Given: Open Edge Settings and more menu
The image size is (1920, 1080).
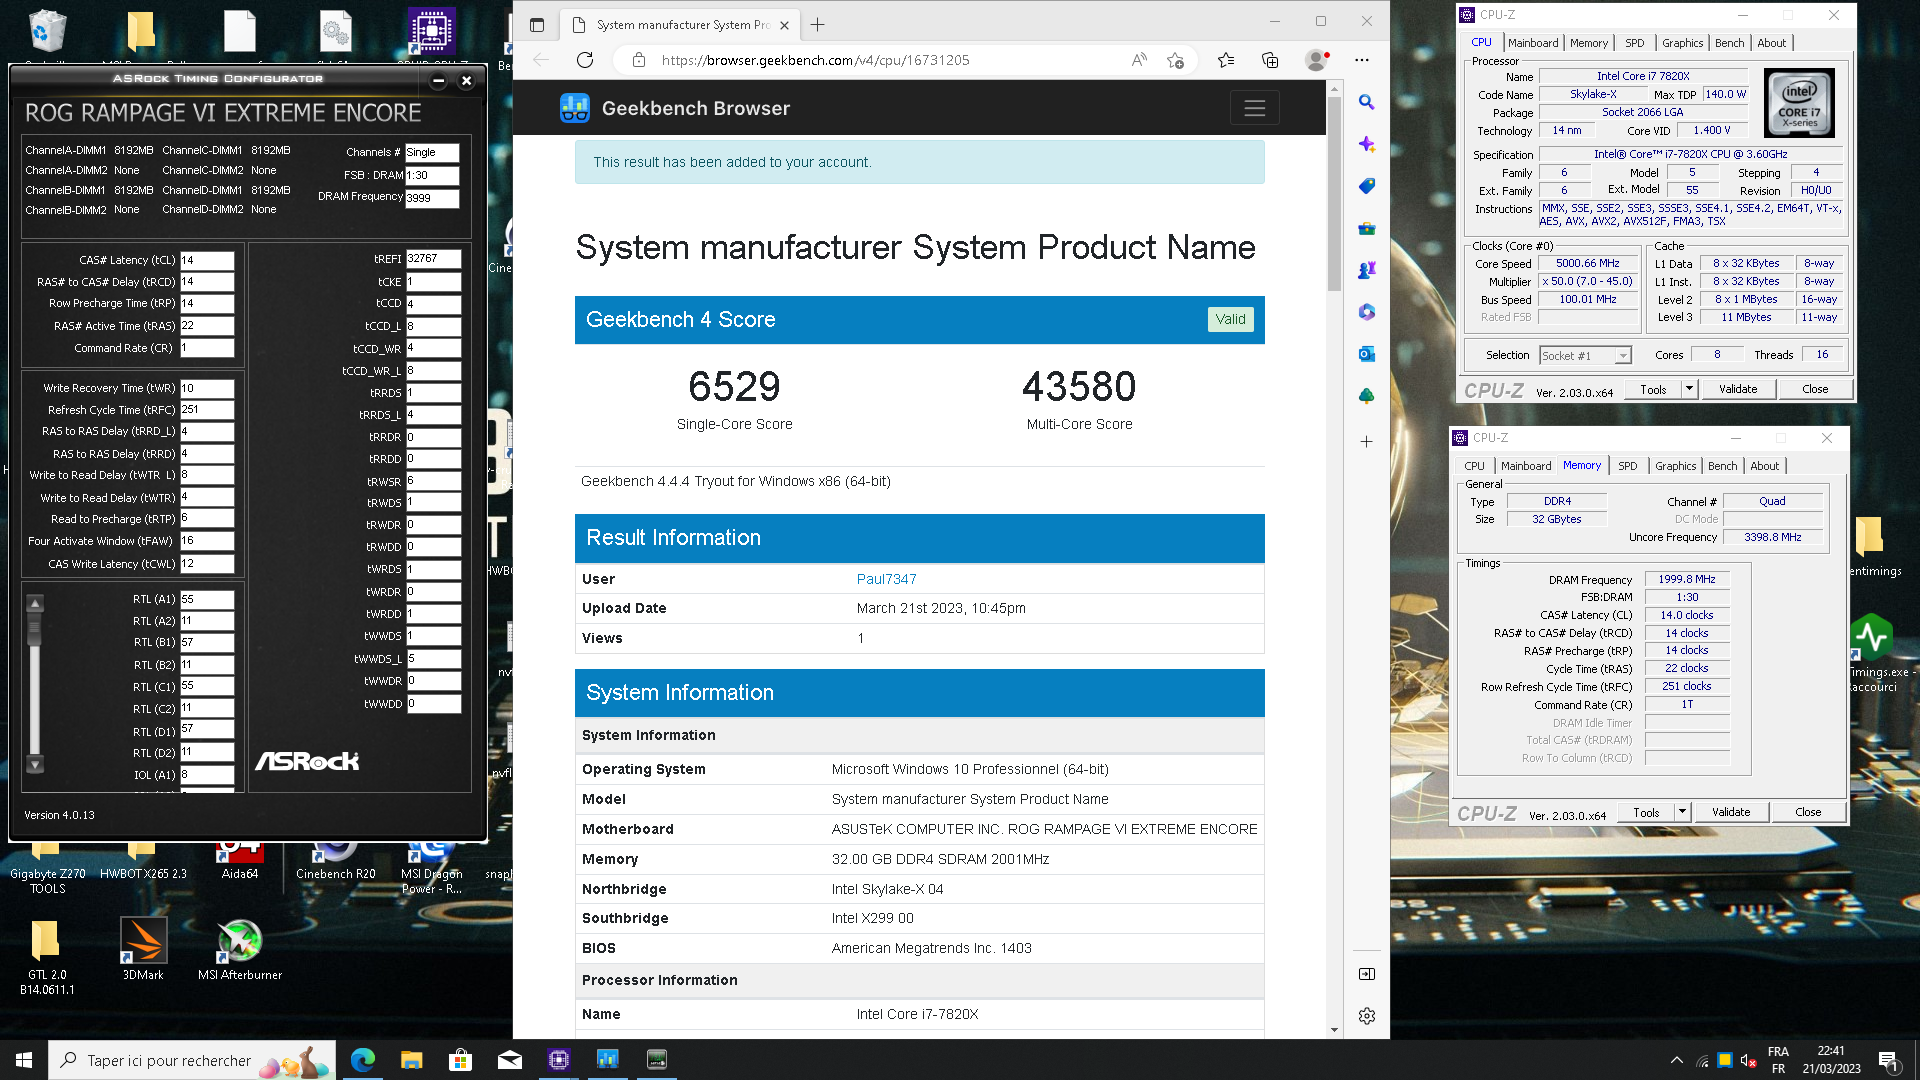Looking at the screenshot, I should tap(1361, 60).
